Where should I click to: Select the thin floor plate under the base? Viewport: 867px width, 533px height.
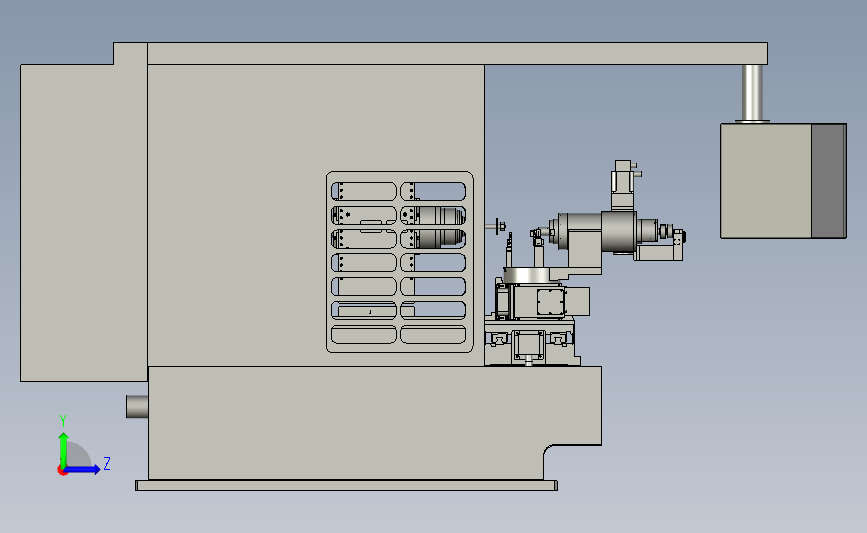(346, 485)
